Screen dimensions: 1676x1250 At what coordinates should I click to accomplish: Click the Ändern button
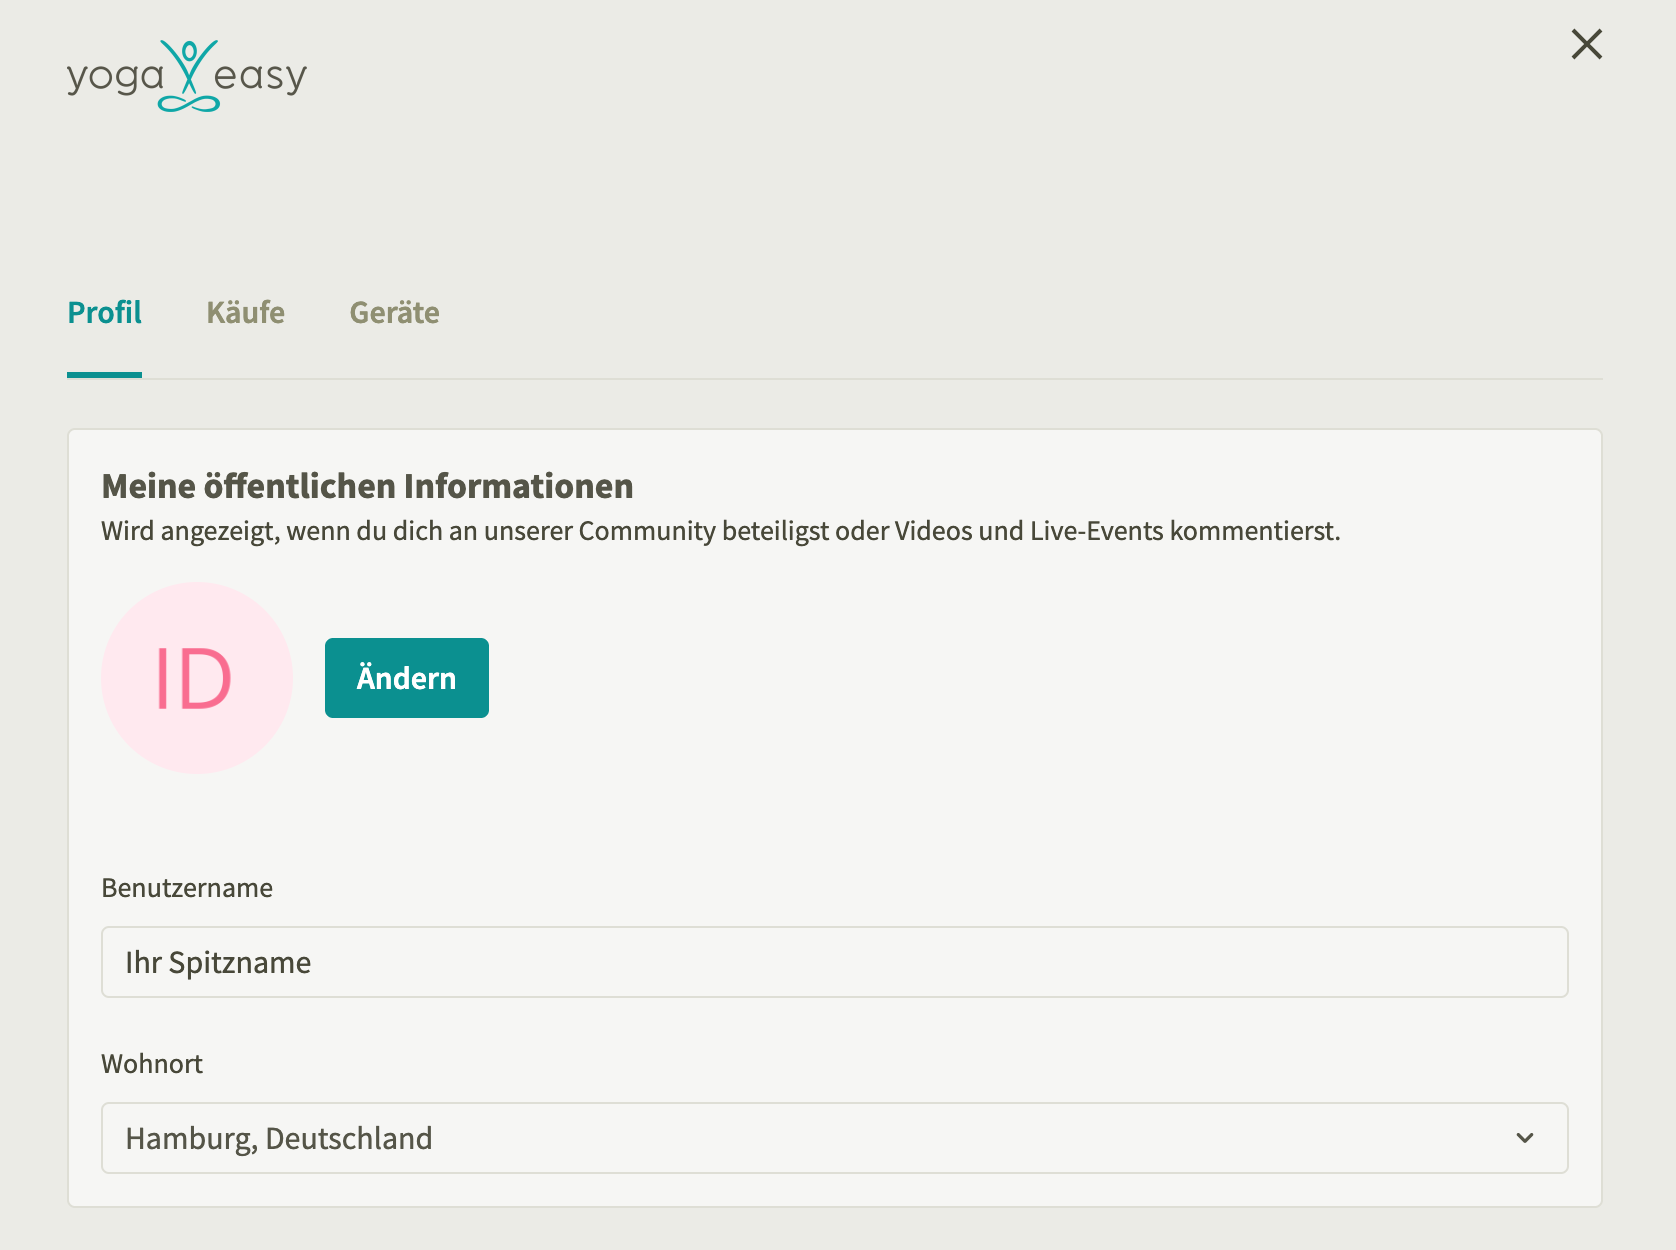point(407,678)
